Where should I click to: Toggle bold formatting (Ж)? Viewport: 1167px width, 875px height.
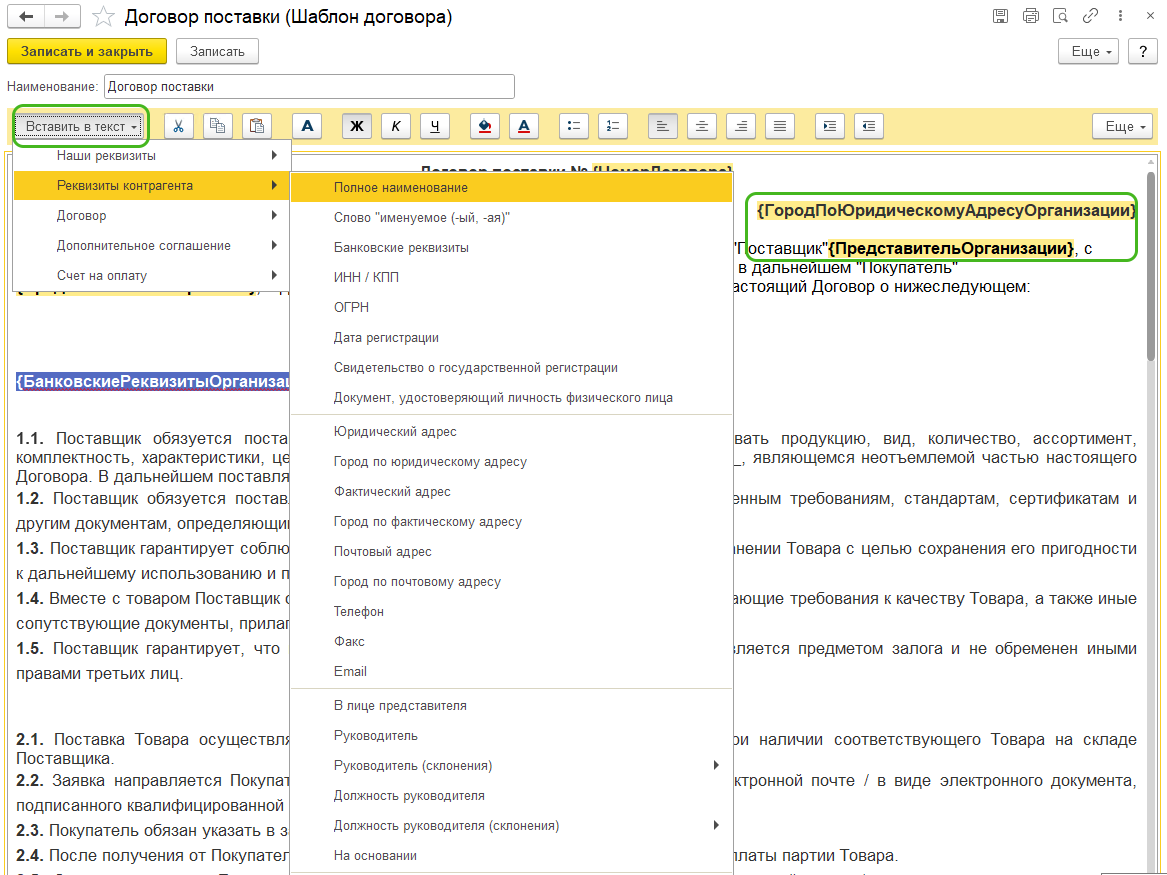coord(356,126)
